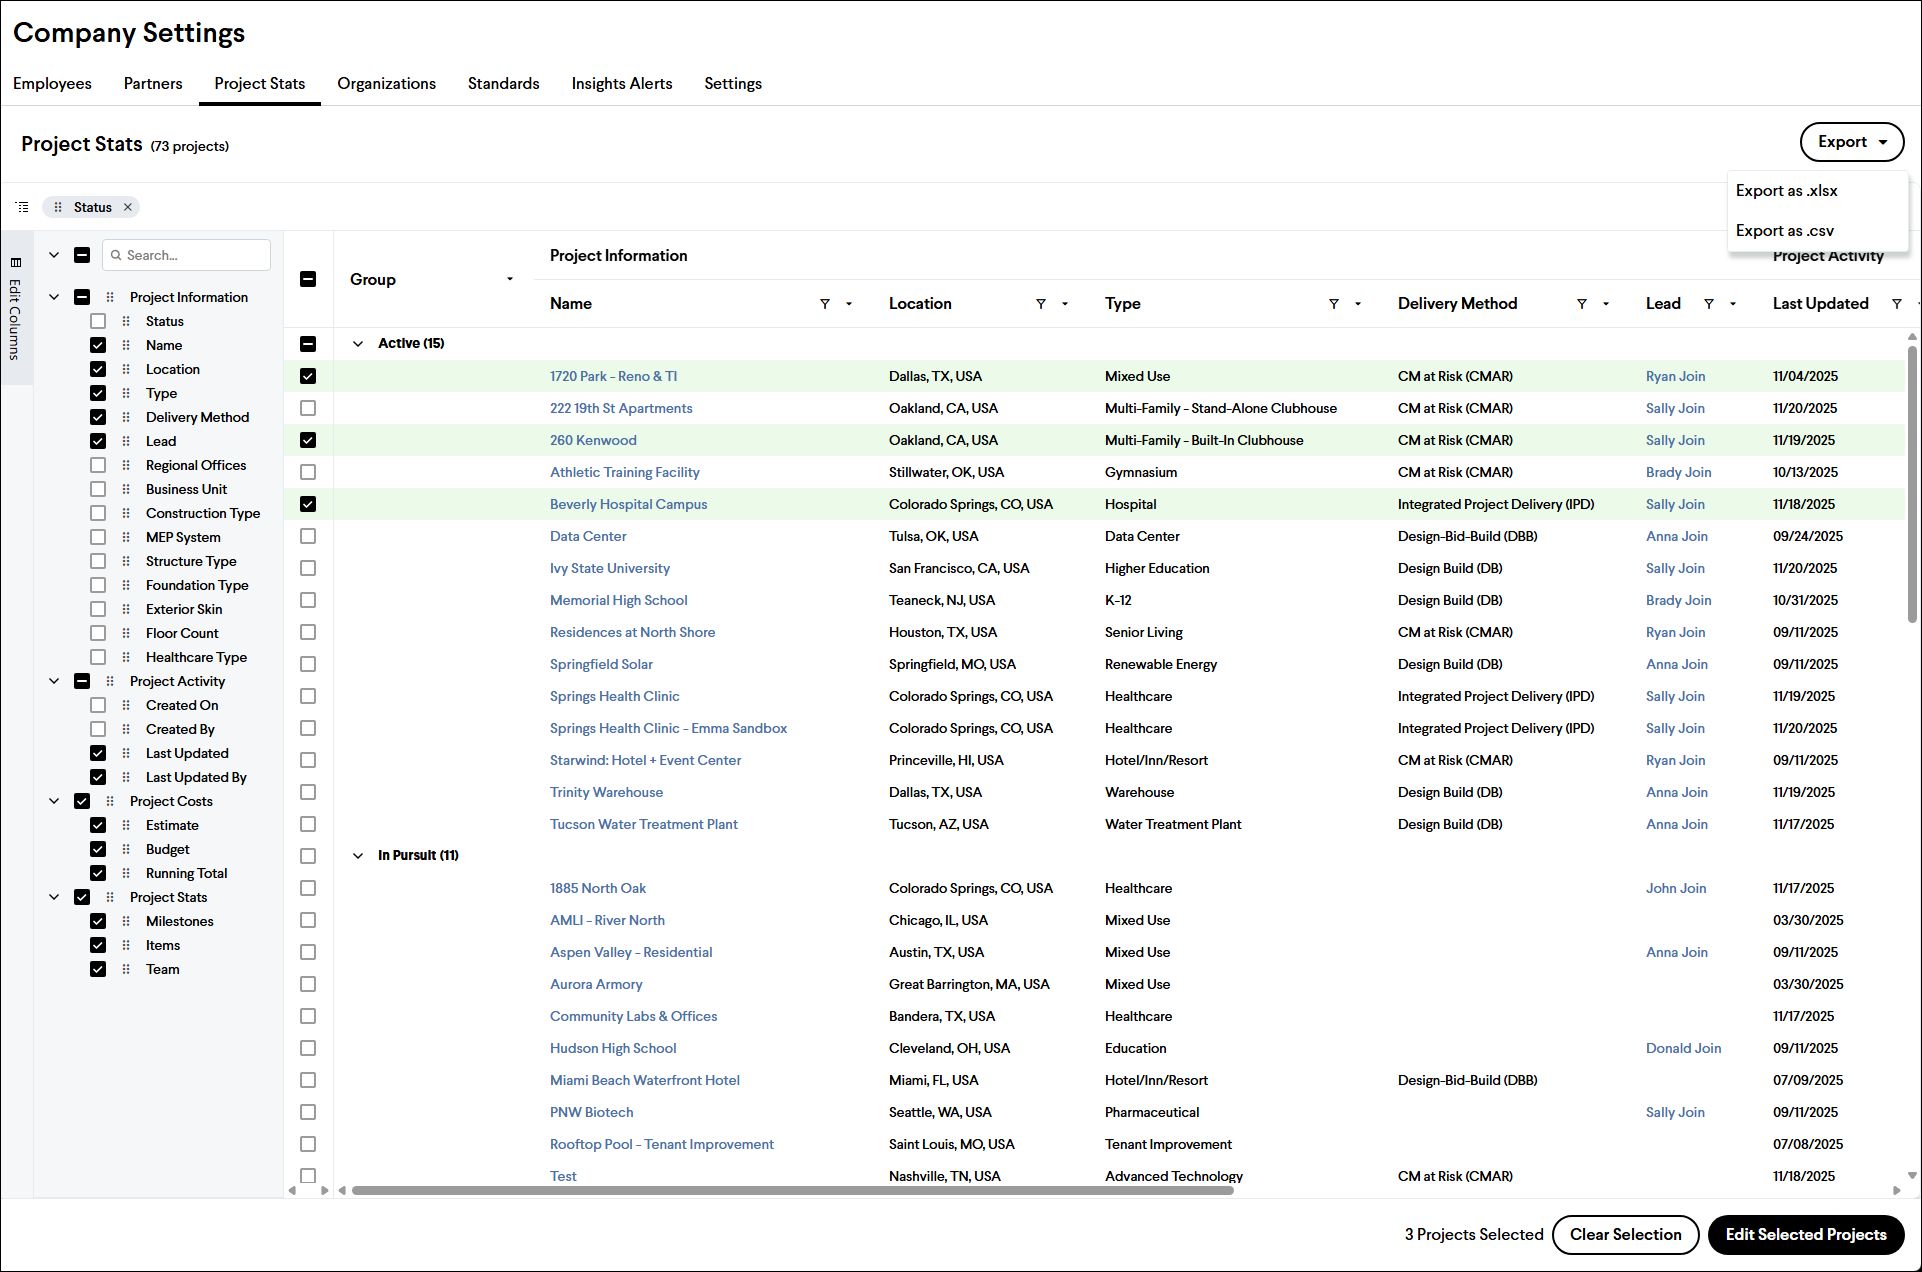Click the filter icon in Name column

(825, 304)
